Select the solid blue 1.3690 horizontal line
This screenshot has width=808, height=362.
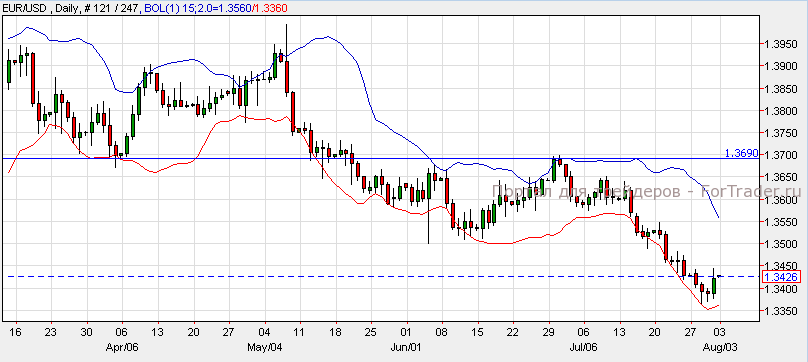tap(380, 158)
